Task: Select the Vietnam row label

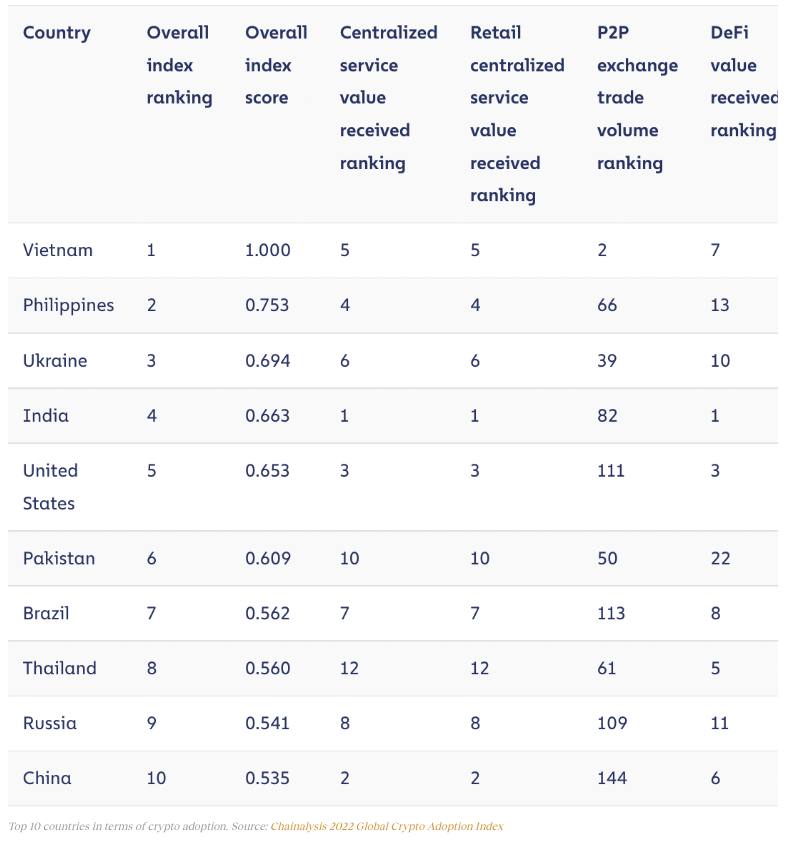Action: tap(58, 250)
